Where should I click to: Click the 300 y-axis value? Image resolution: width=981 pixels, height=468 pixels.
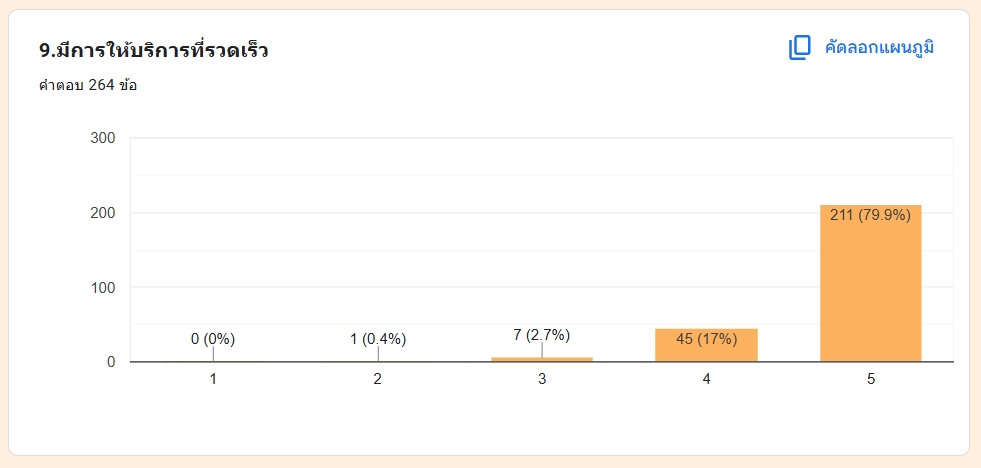click(x=104, y=138)
